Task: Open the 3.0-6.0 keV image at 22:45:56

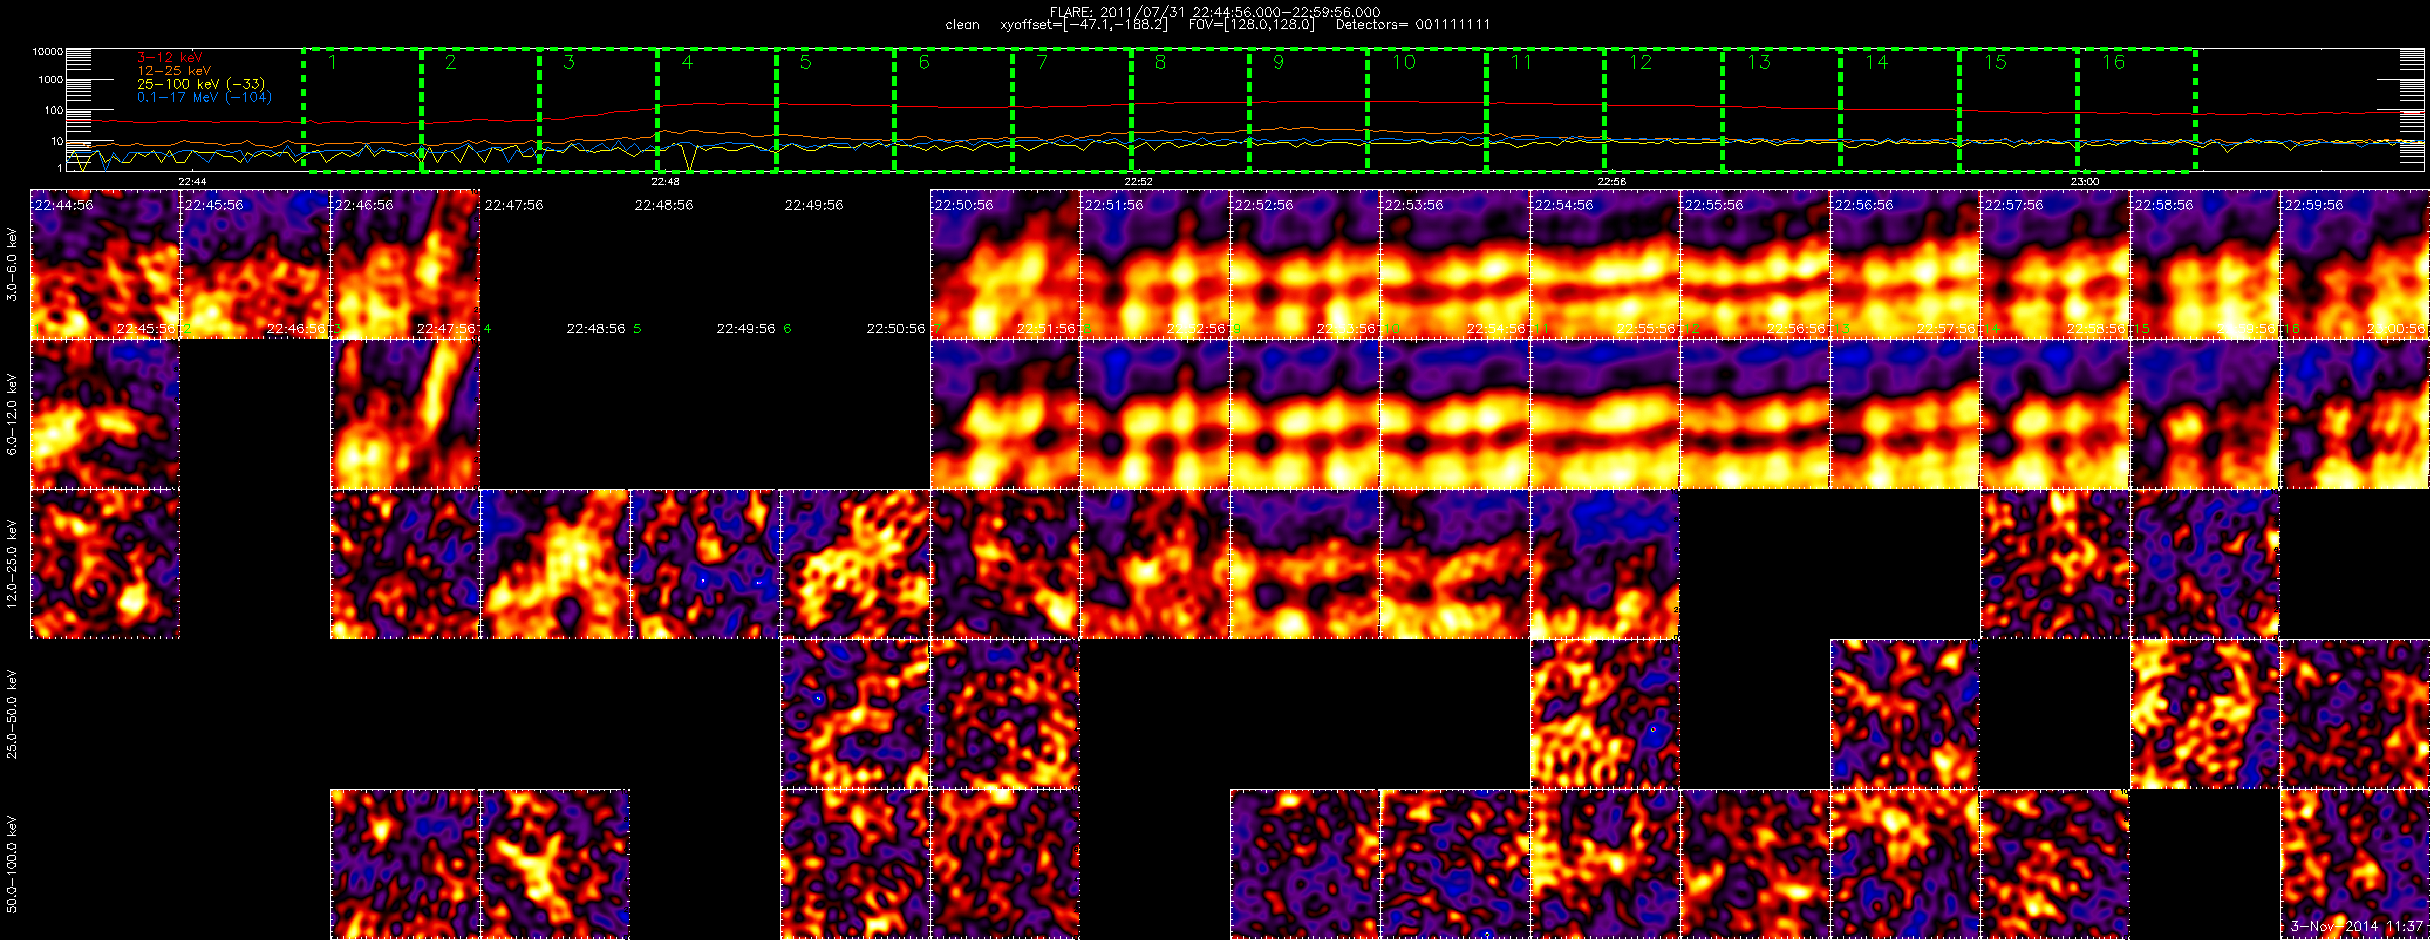Action: click(x=255, y=264)
